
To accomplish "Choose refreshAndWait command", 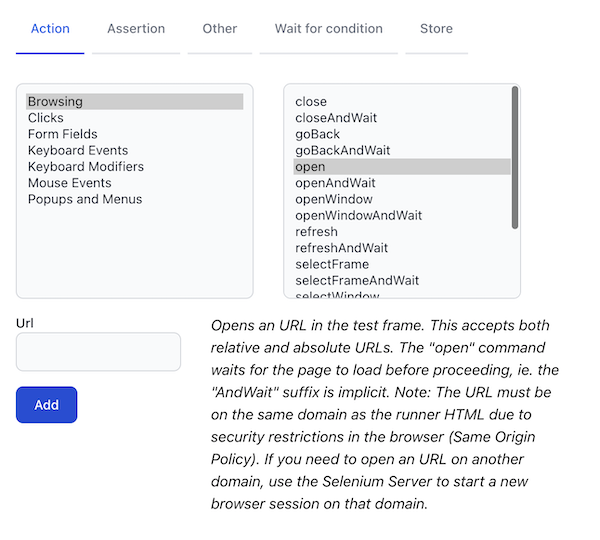I will pos(402,248).
